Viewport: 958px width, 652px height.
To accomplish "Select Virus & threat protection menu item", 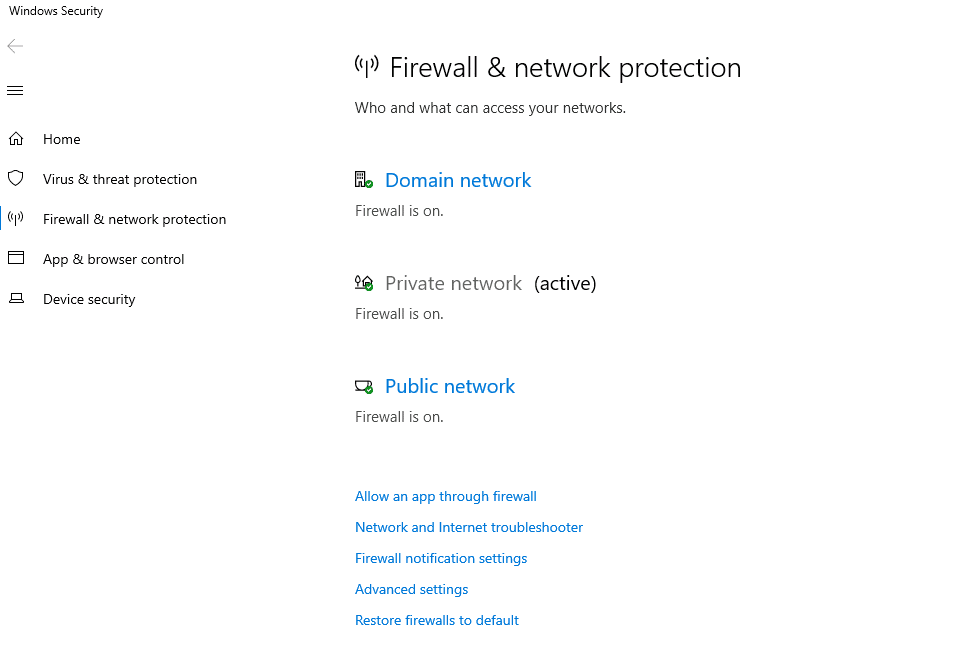I will tap(120, 179).
